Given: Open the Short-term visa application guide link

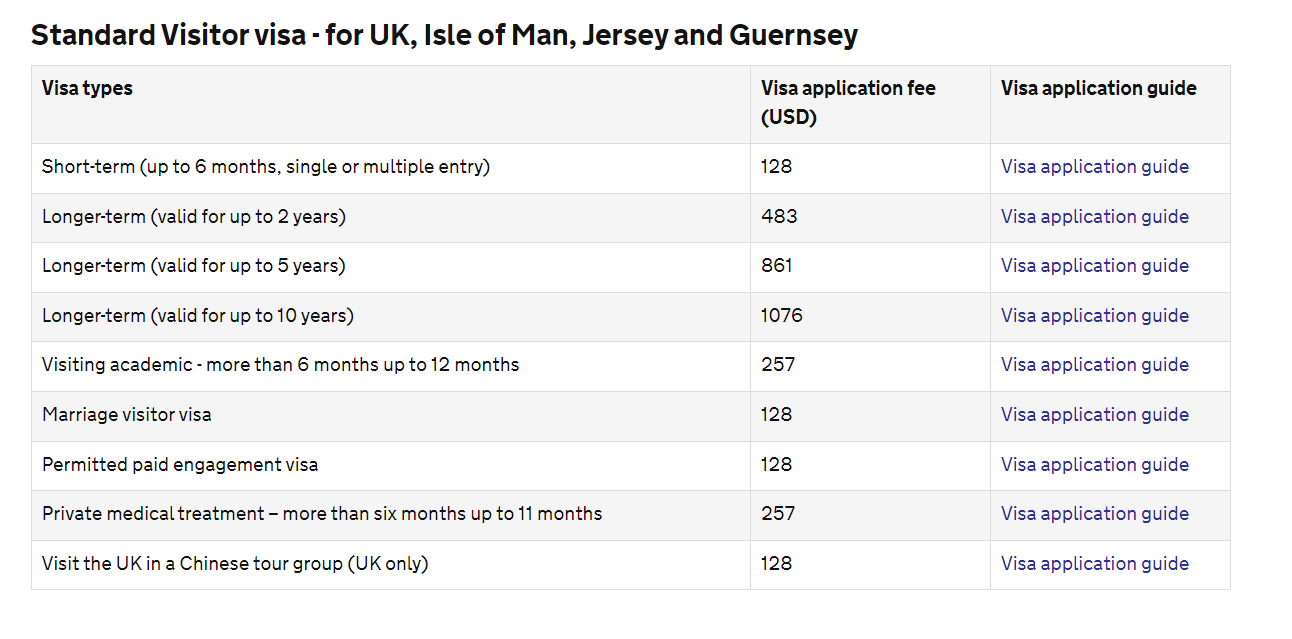Looking at the screenshot, I should tap(1094, 167).
